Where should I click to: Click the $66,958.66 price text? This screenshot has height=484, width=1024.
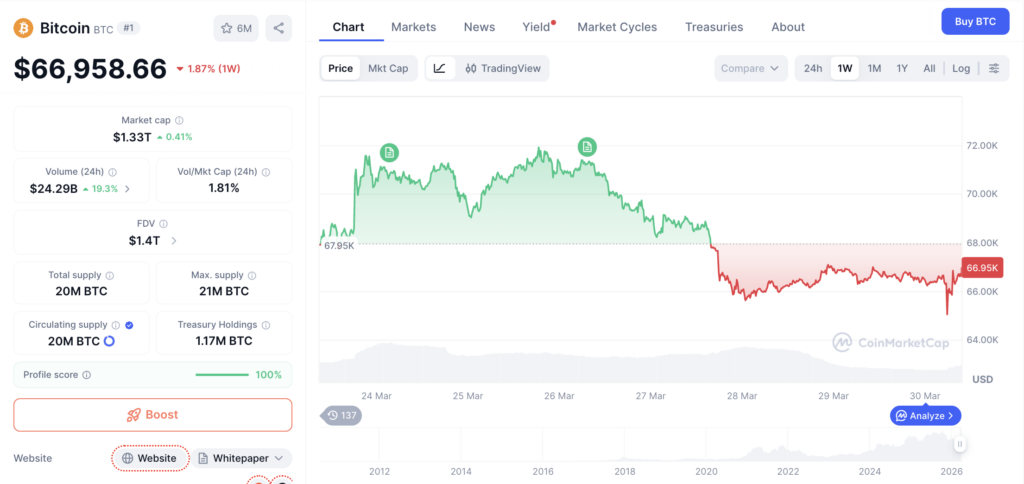tap(90, 69)
